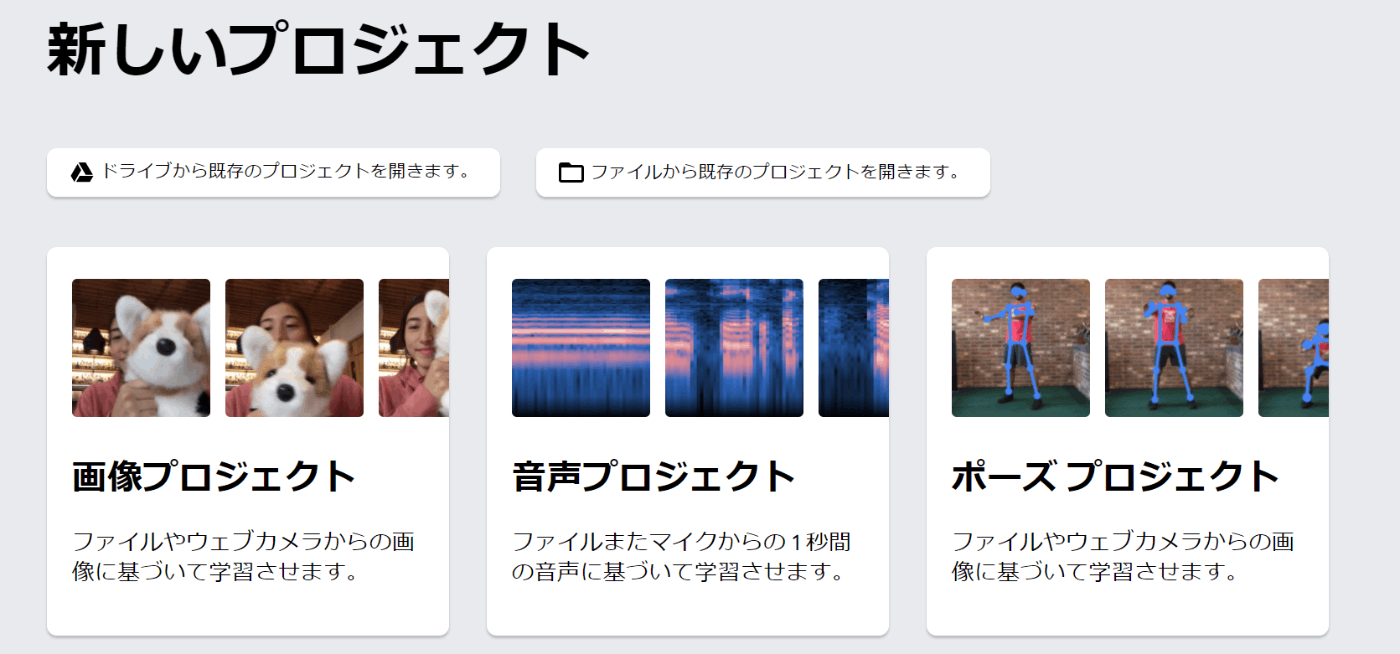Click the image project description text

pyautogui.click(x=243, y=557)
